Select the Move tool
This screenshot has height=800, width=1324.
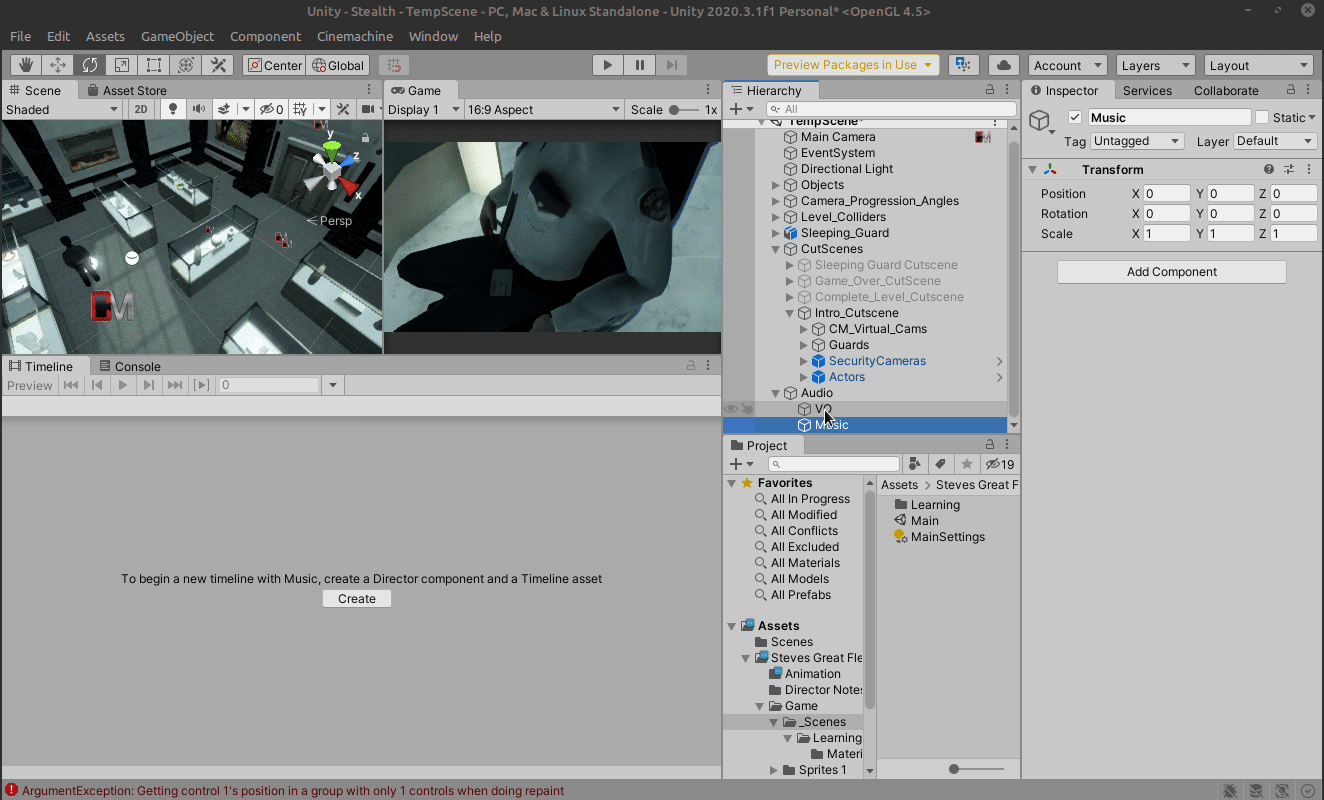tap(58, 65)
